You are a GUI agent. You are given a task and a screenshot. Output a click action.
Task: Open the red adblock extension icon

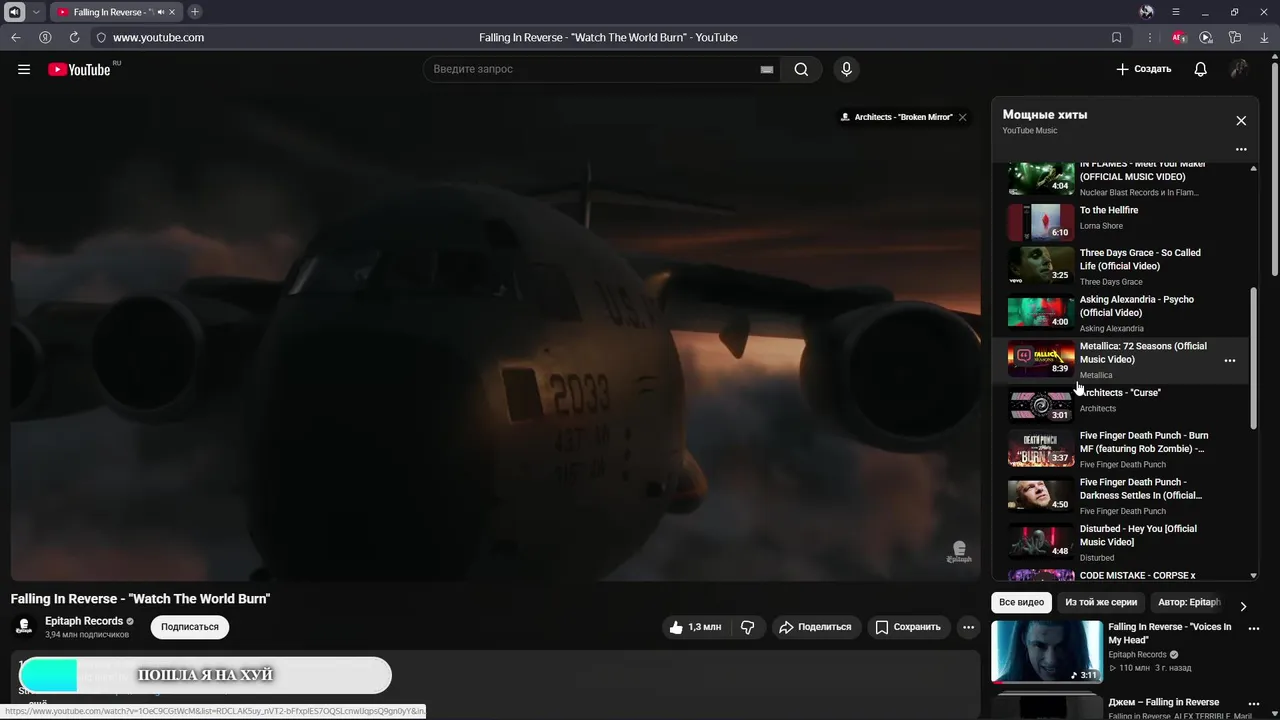(x=1179, y=37)
